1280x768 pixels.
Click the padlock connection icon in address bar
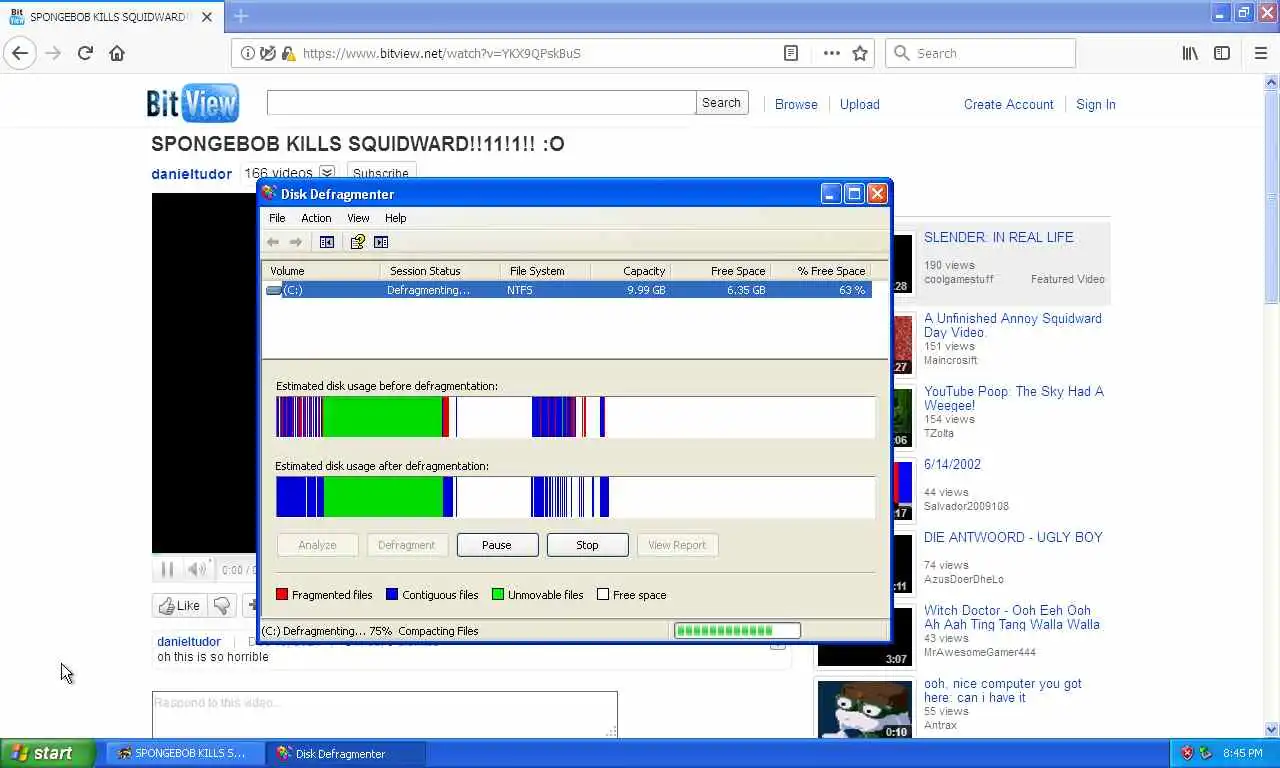(x=288, y=53)
